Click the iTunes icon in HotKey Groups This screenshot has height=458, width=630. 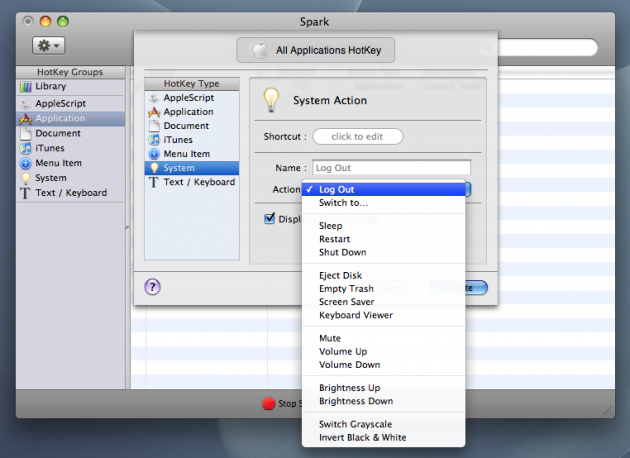click(x=26, y=148)
